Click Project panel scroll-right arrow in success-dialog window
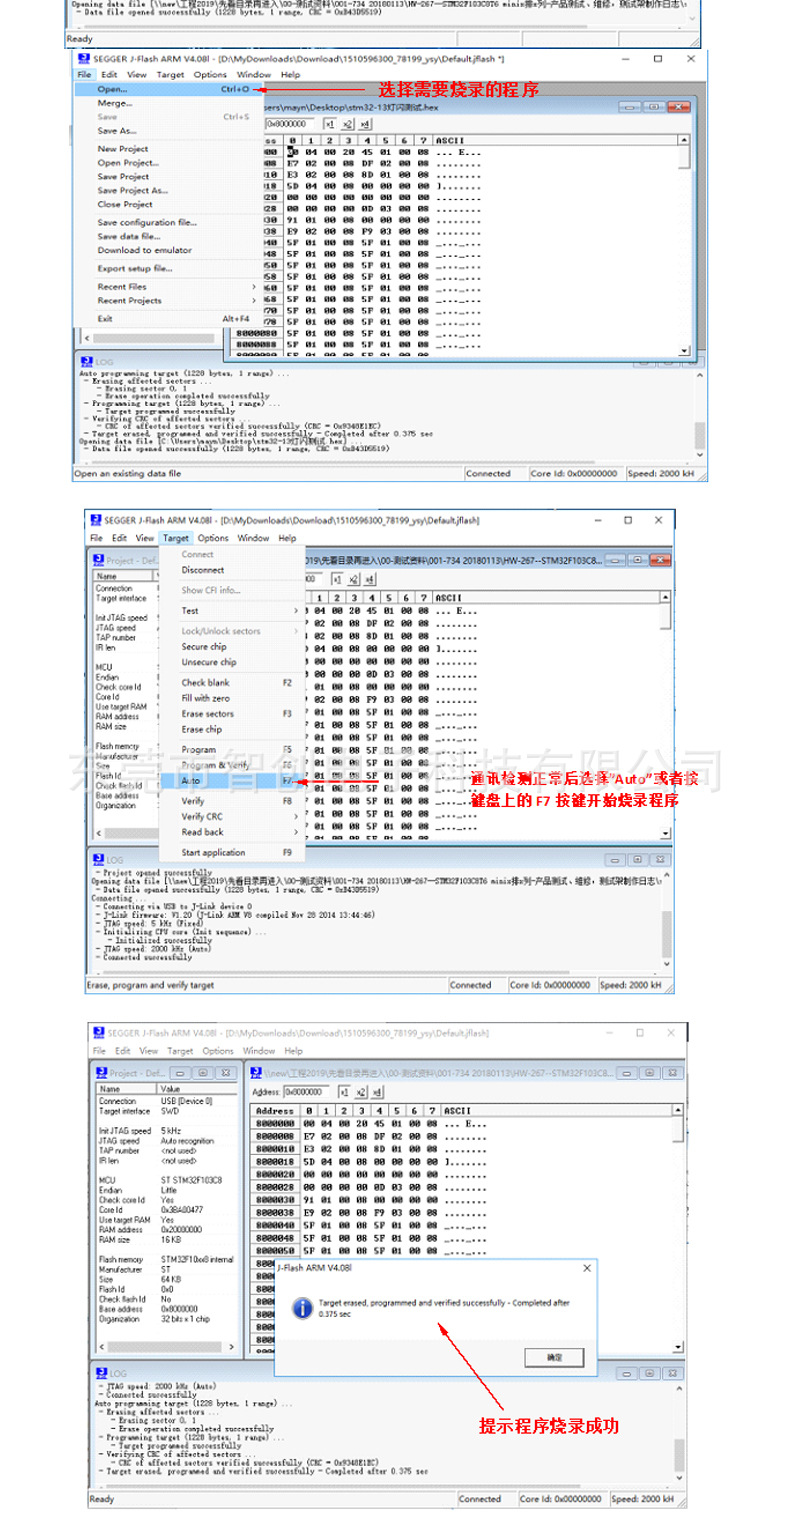This screenshot has height=1524, width=790. tap(232, 1347)
